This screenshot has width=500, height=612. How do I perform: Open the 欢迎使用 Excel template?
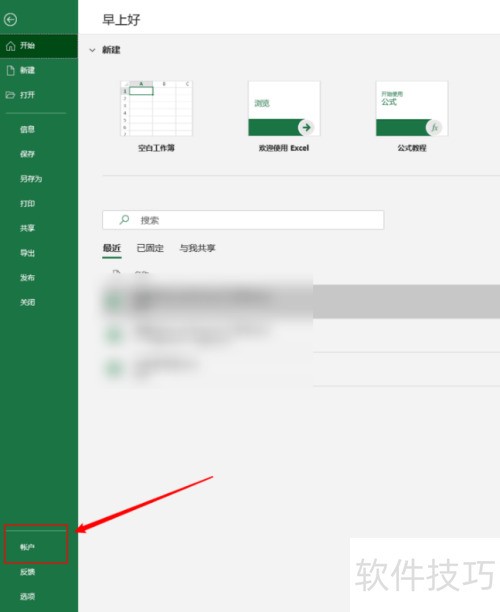pos(284,116)
